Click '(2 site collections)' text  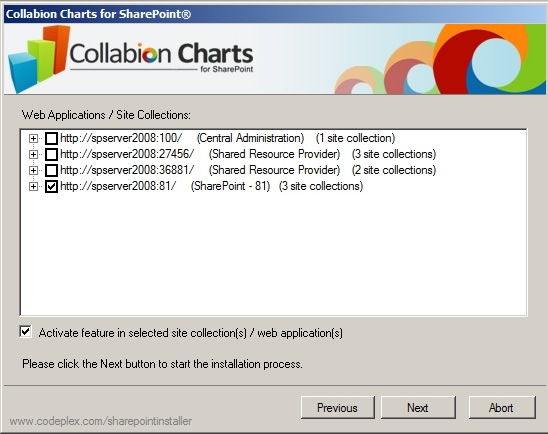click(394, 170)
